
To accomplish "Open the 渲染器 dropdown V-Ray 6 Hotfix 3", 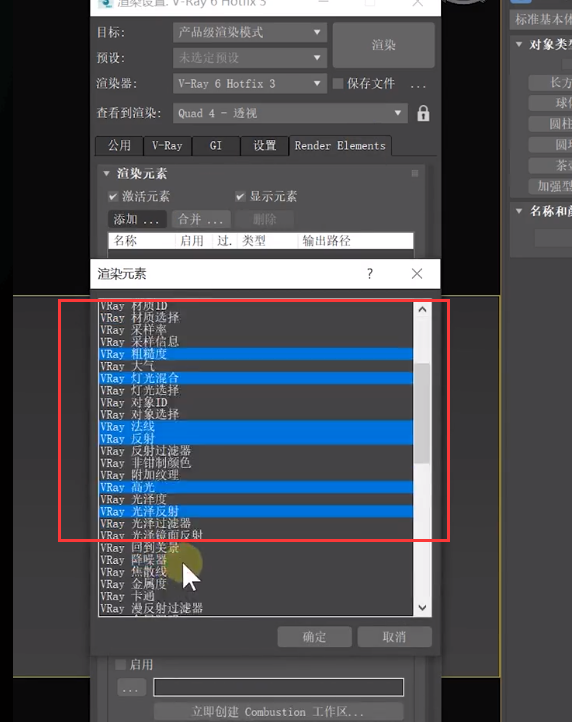I will [250, 84].
